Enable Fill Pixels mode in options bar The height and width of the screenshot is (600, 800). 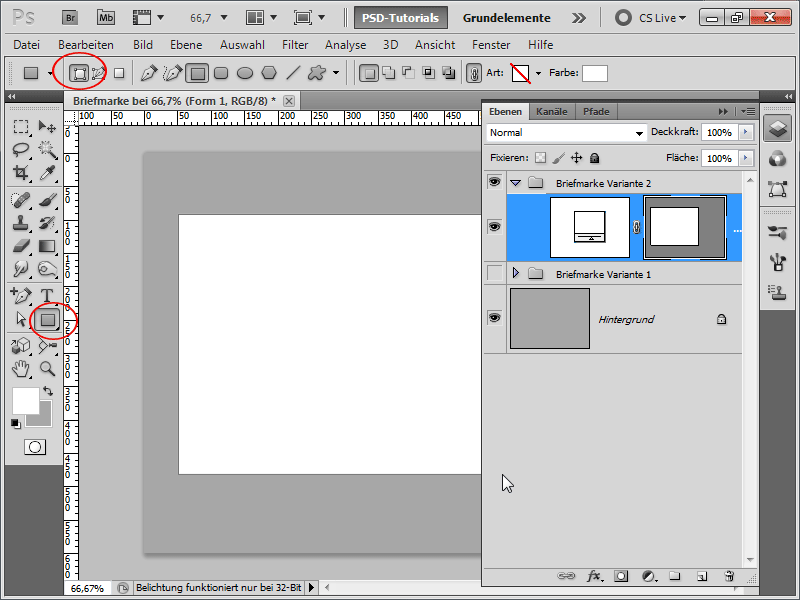pyautogui.click(x=119, y=73)
